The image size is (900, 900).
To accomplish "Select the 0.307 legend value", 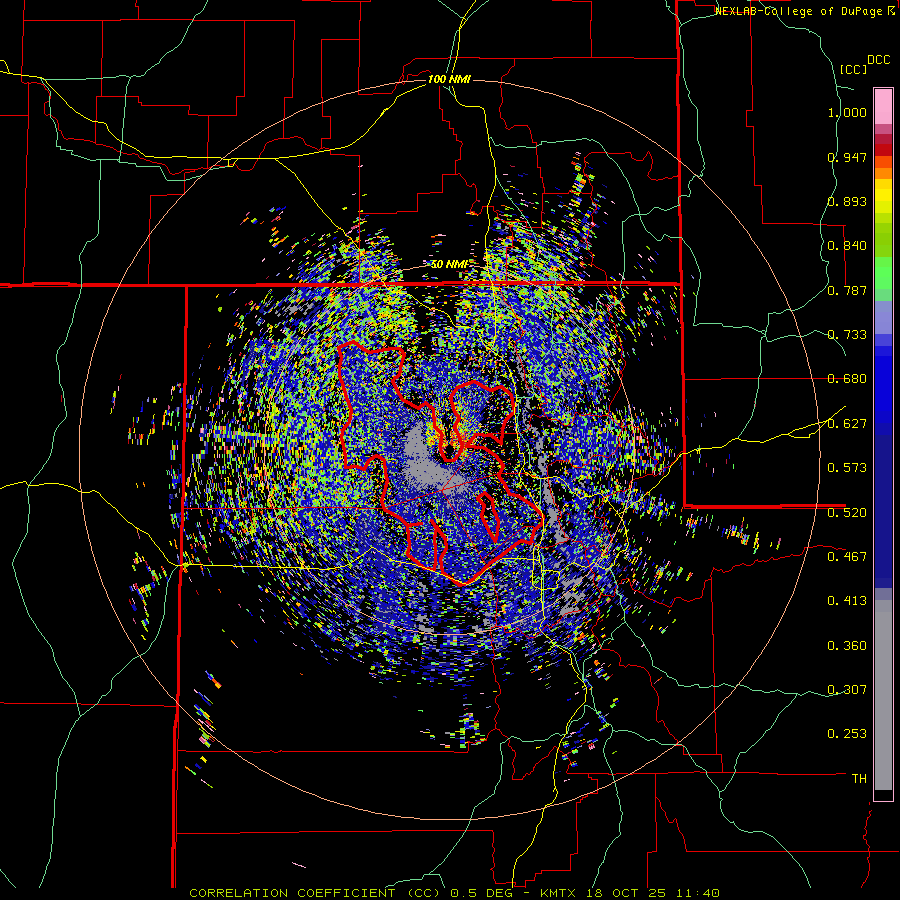I will [x=847, y=690].
